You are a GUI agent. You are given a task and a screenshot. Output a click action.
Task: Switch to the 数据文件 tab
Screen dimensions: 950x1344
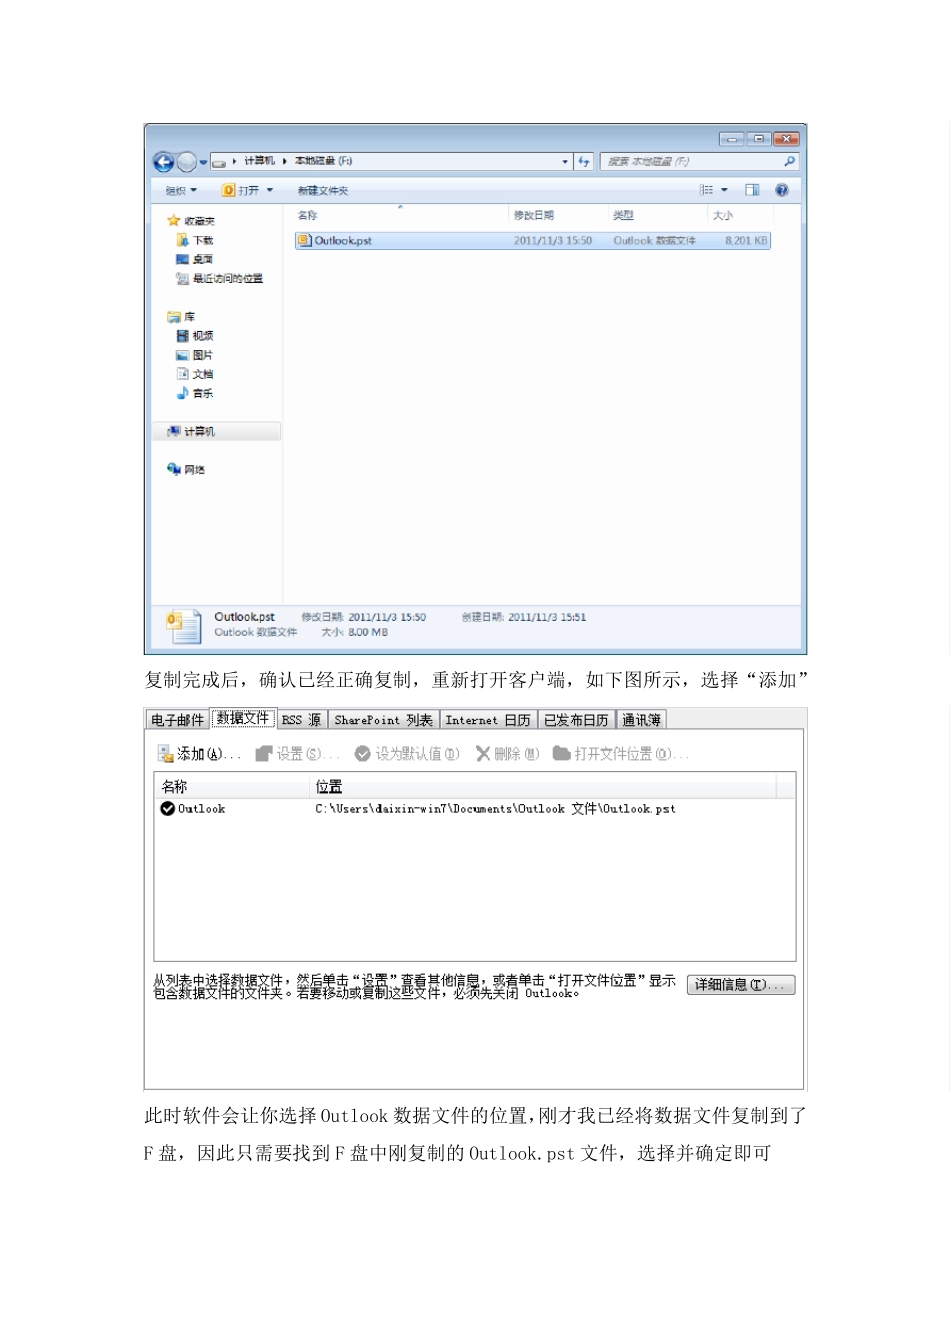243,719
